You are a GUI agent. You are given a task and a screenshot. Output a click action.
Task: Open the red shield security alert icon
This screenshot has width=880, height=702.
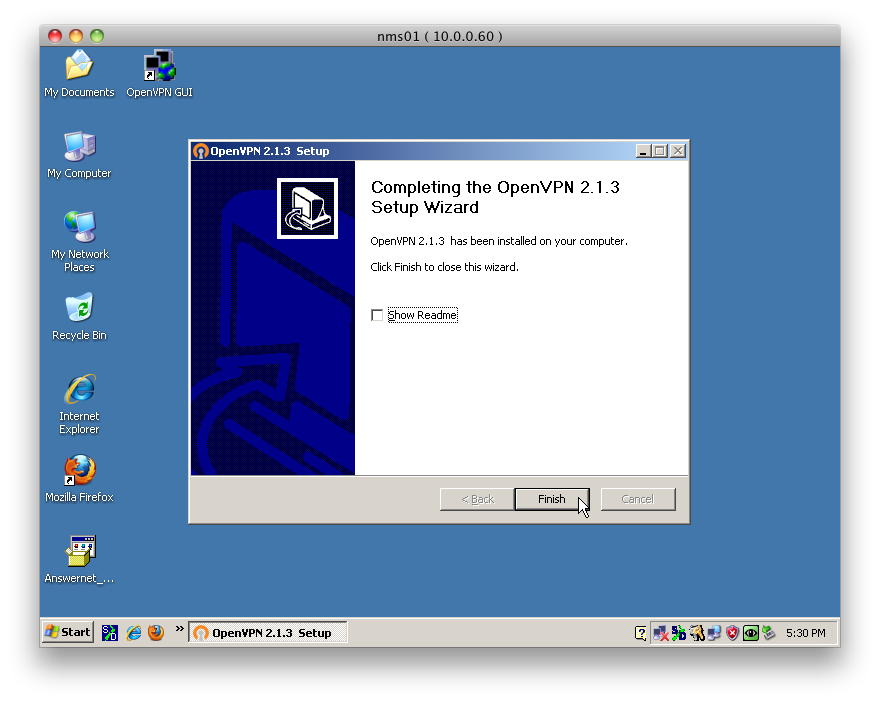click(732, 634)
